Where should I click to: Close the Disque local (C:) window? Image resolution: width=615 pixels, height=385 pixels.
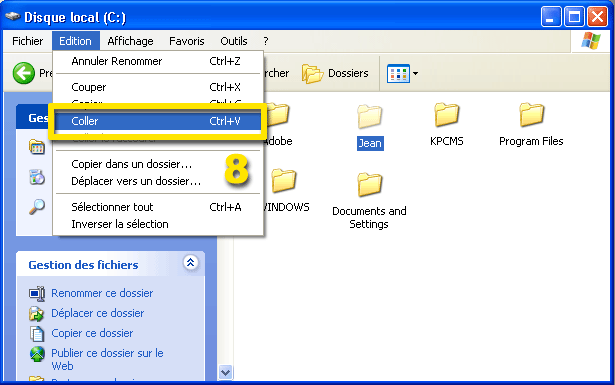(597, 17)
